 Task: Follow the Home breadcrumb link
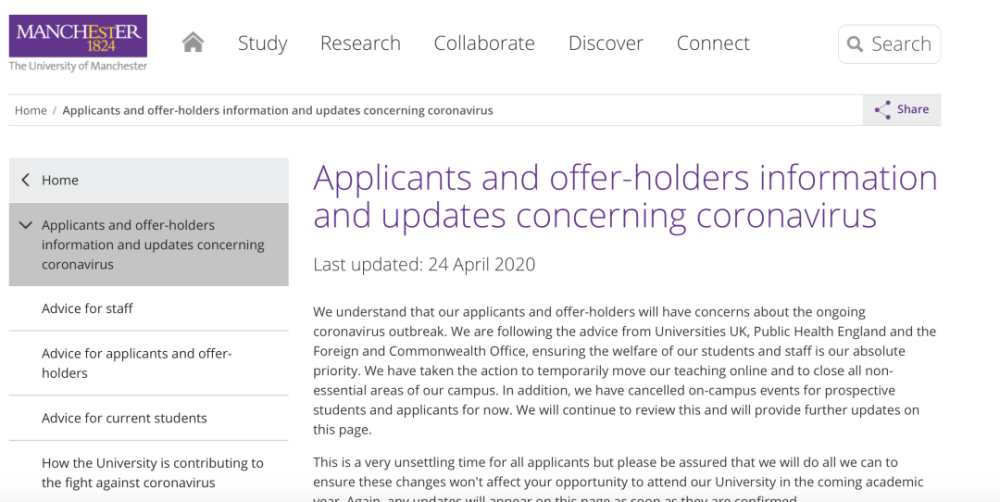click(x=30, y=110)
